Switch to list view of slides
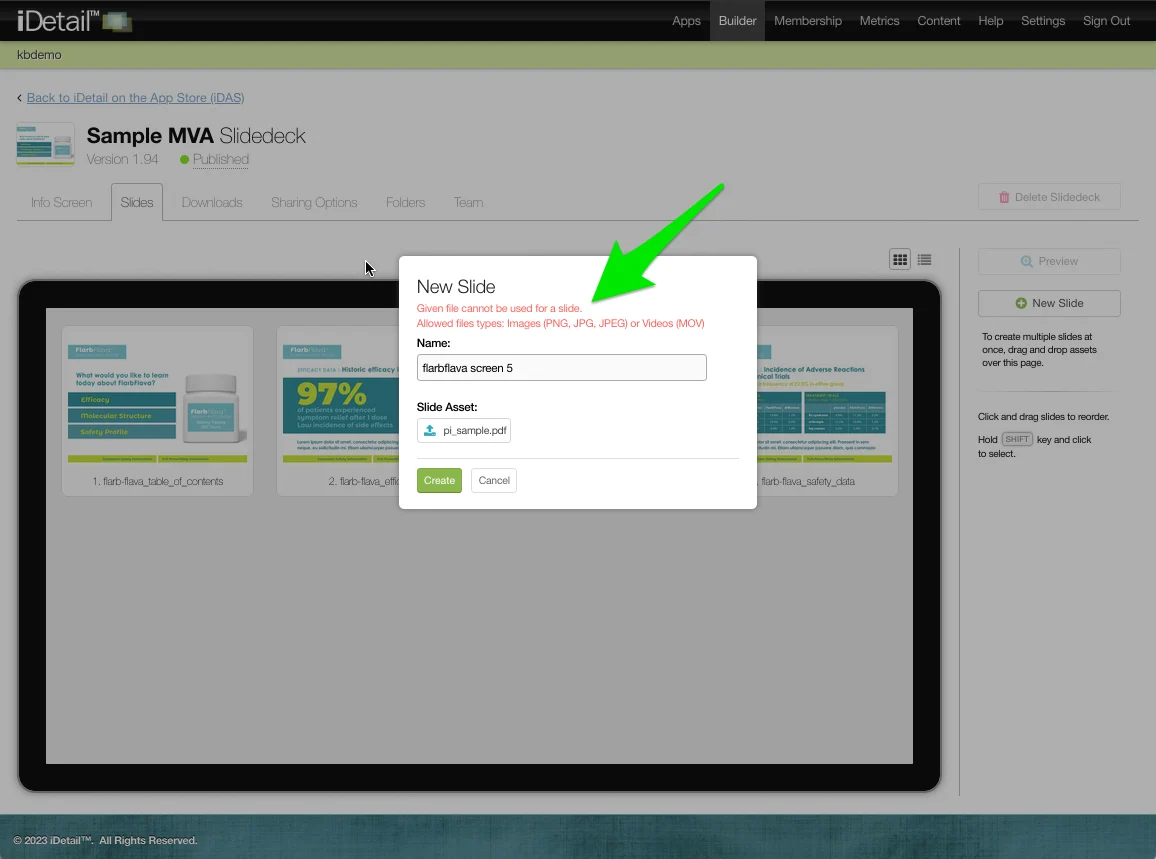The height and width of the screenshot is (859, 1156). (925, 260)
